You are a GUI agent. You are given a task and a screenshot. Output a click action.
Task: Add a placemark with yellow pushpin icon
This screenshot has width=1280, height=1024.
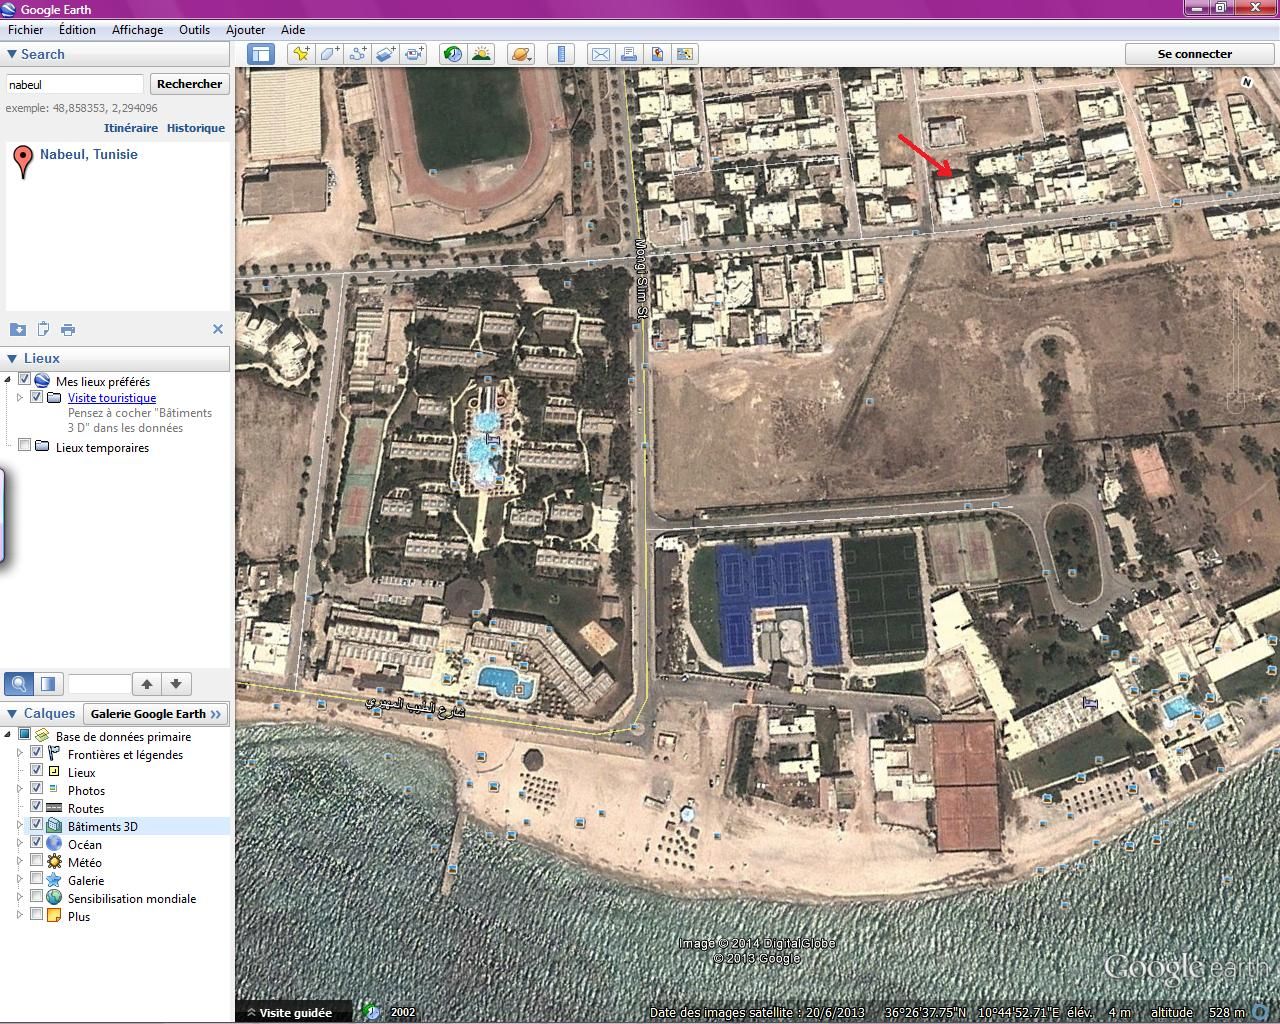click(300, 54)
